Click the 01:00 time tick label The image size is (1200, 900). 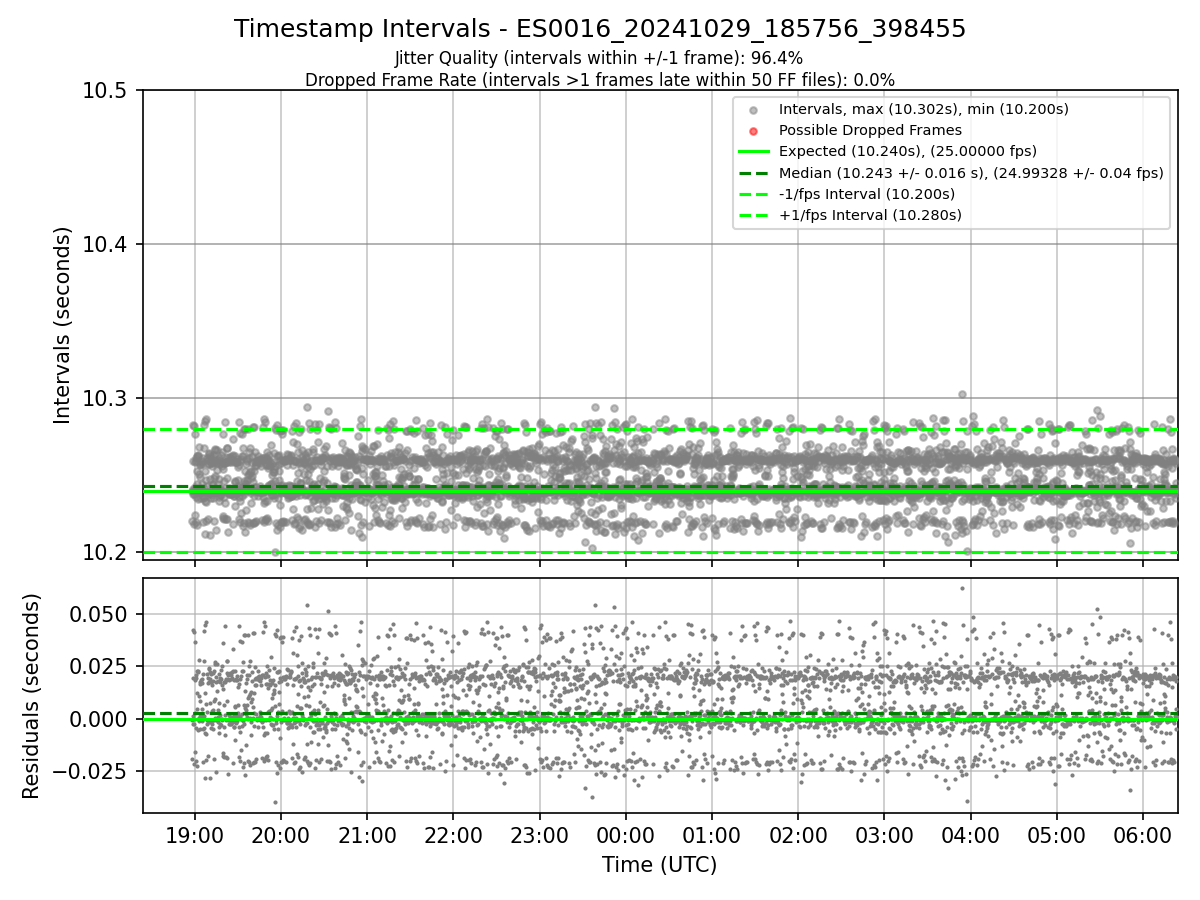712,834
